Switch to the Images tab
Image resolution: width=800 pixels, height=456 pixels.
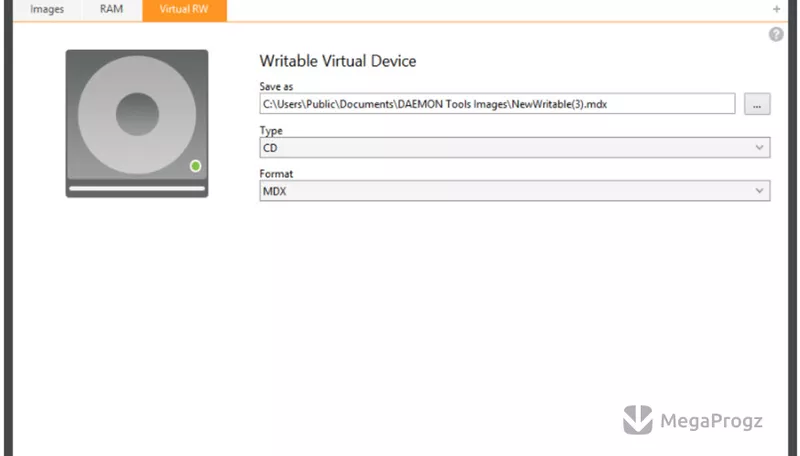tap(47, 9)
